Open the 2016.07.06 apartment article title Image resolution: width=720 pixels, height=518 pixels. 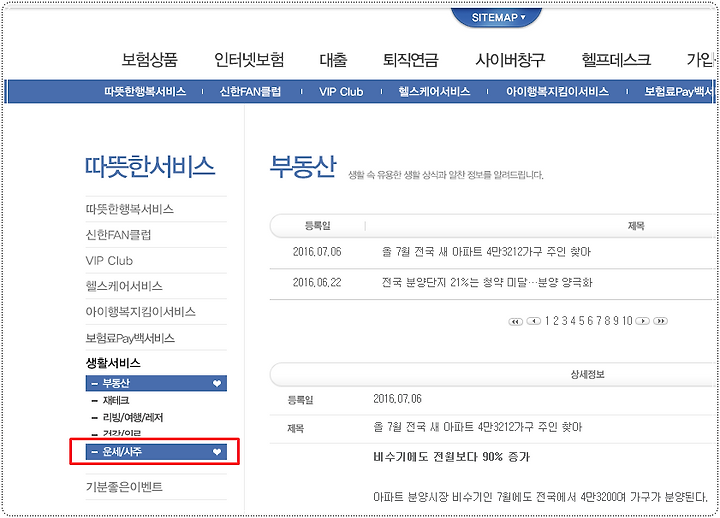pos(486,252)
